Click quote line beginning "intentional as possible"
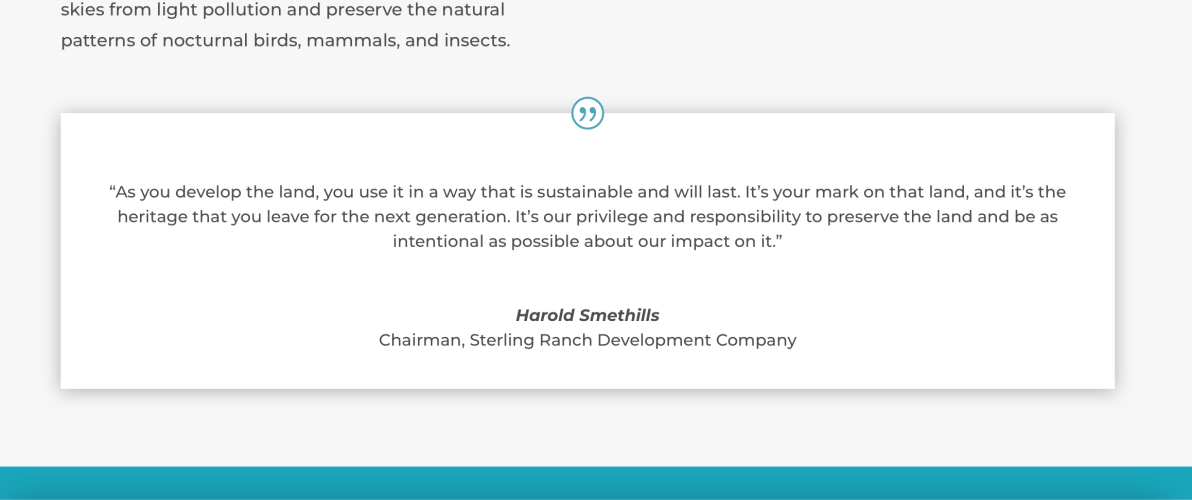 pyautogui.click(x=588, y=242)
